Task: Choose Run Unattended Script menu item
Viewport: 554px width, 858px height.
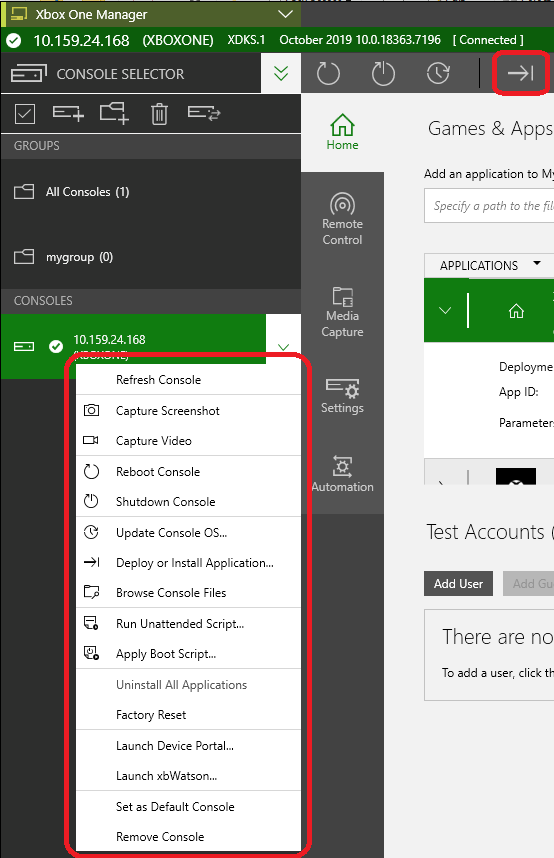Action: click(188, 624)
